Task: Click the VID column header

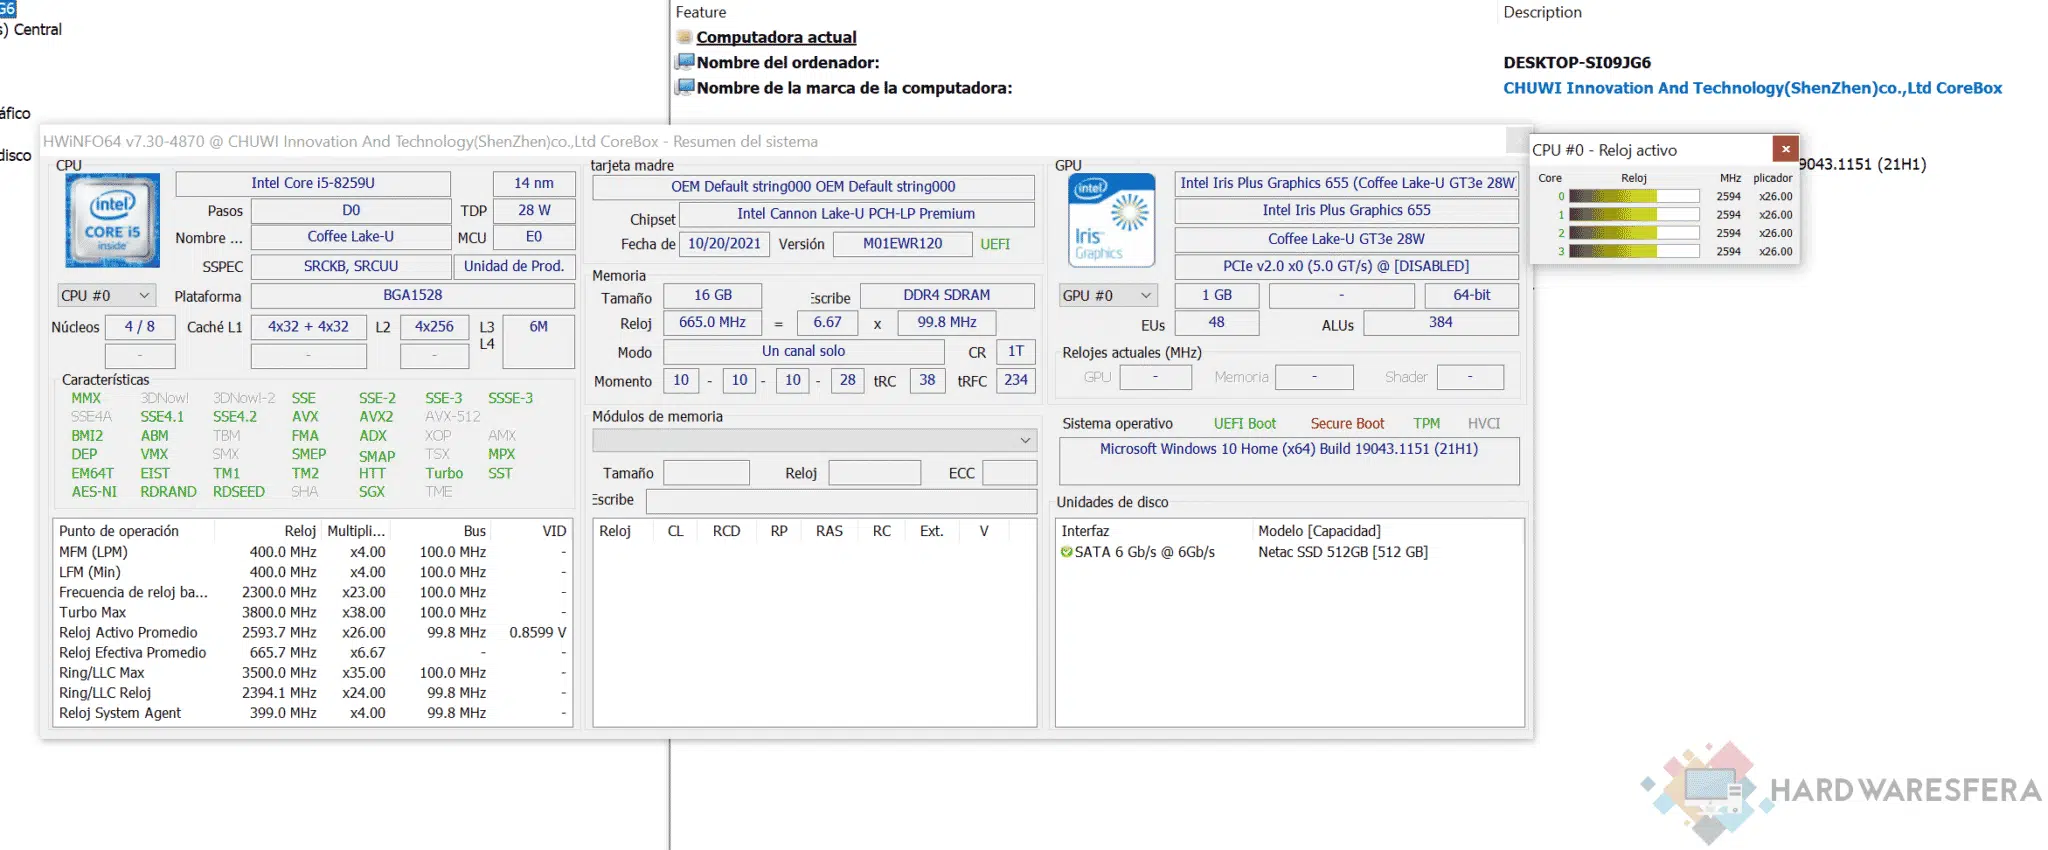Action: 554,531
